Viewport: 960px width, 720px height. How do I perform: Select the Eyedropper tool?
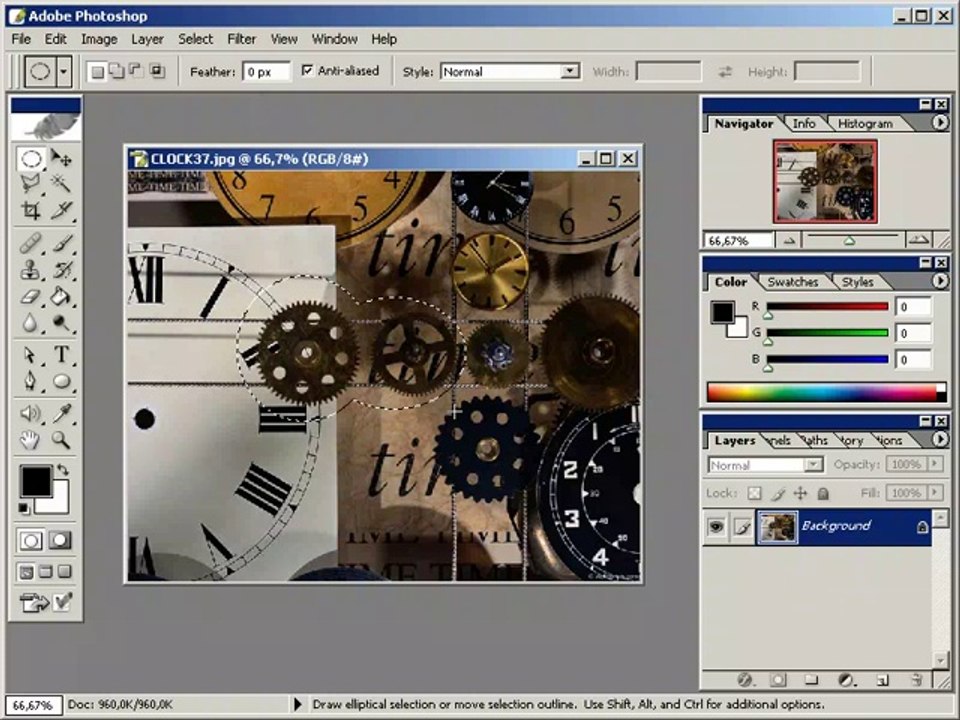point(61,414)
